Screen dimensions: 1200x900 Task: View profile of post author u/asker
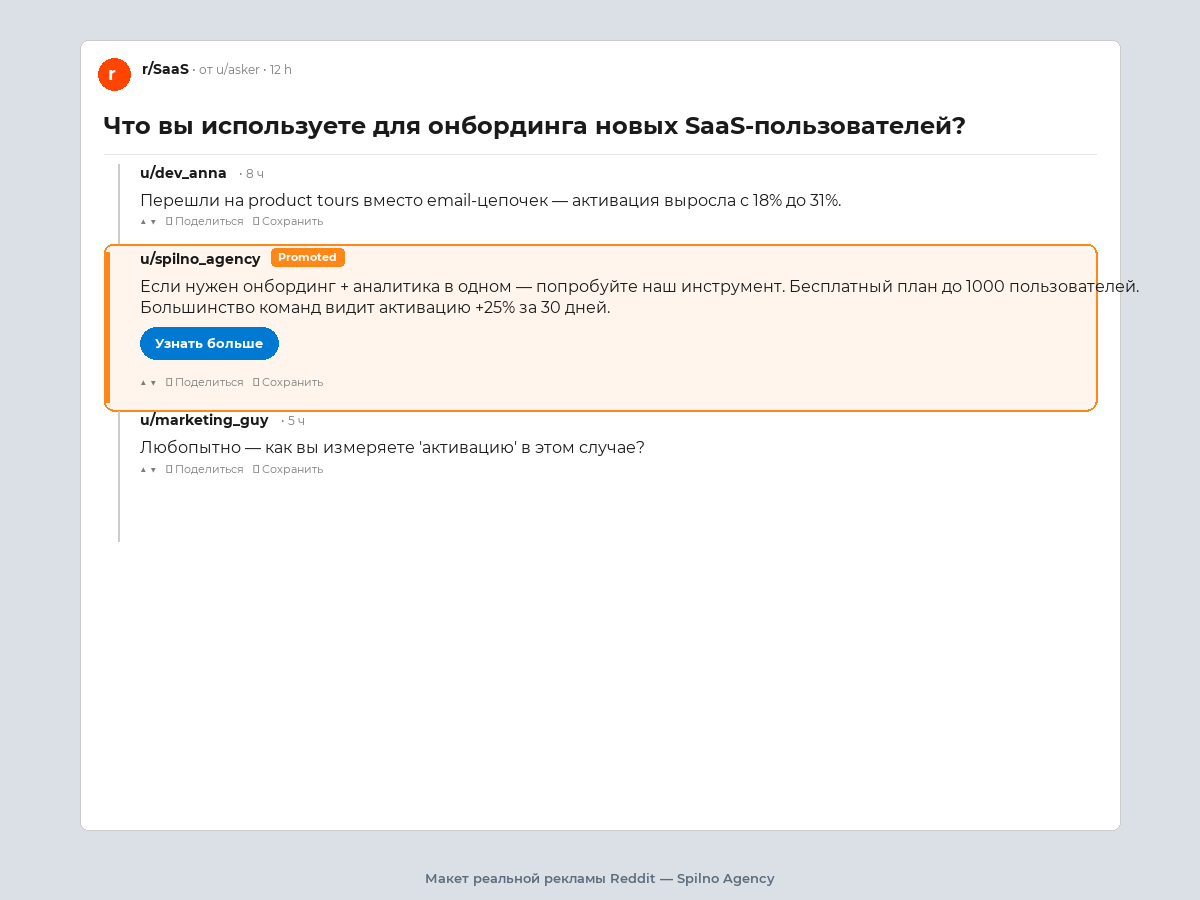click(x=238, y=70)
